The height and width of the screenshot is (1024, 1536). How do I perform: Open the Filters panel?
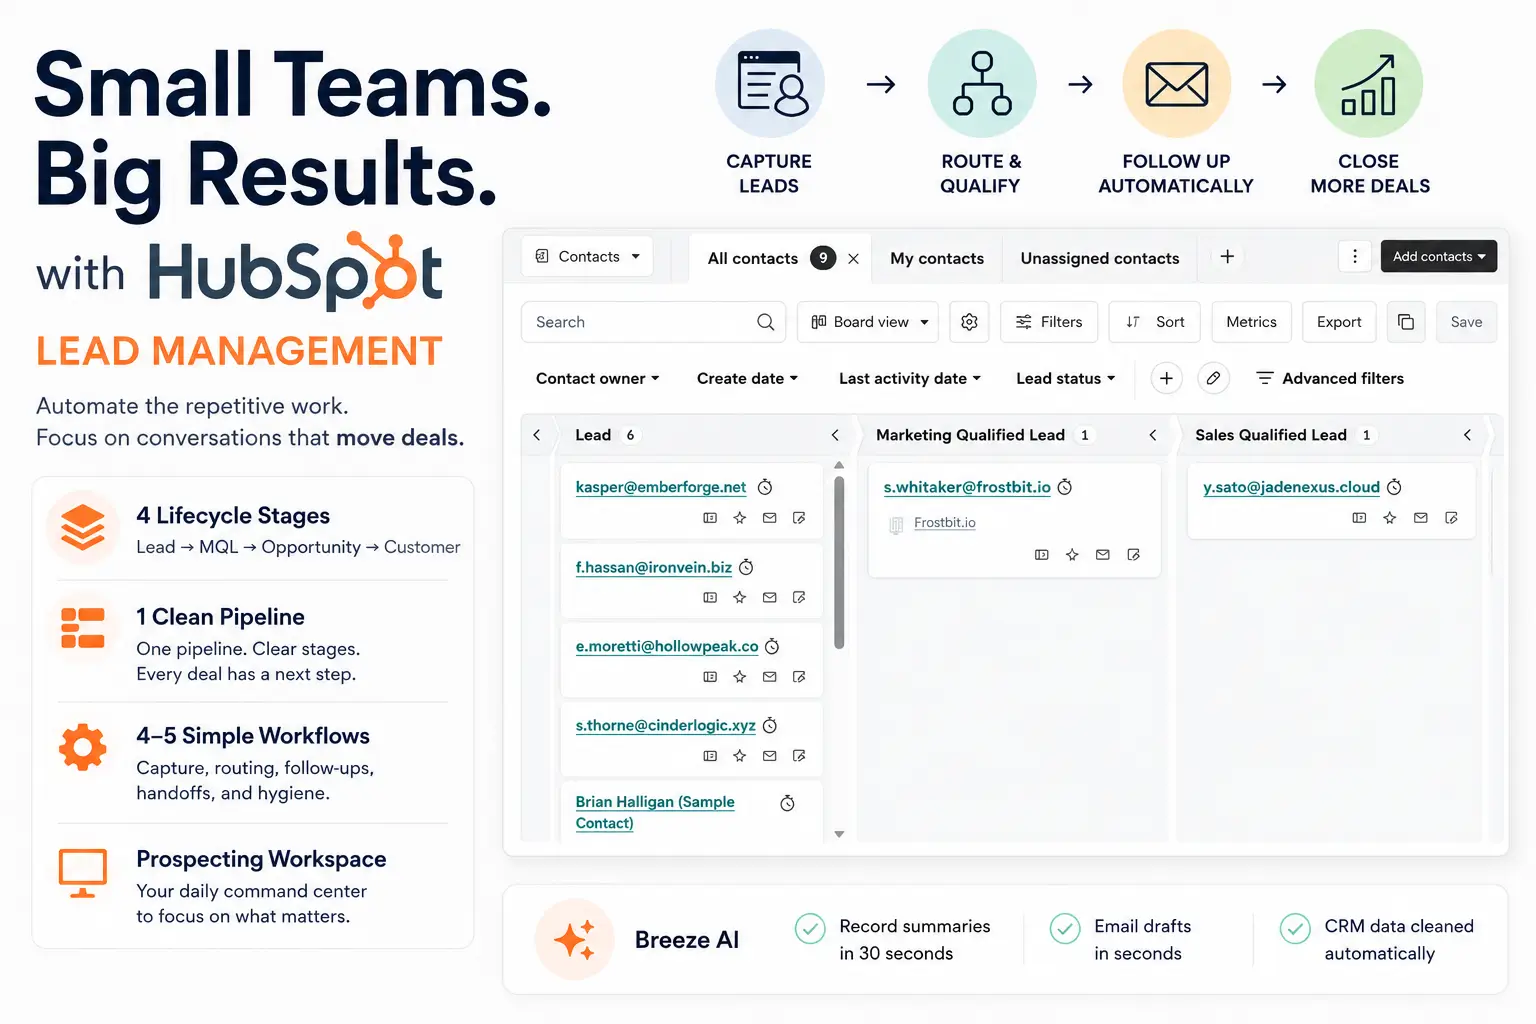click(1049, 322)
